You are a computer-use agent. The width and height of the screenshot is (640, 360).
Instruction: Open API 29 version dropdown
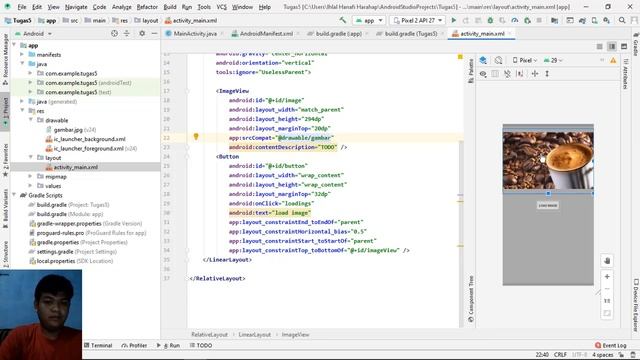click(x=553, y=60)
